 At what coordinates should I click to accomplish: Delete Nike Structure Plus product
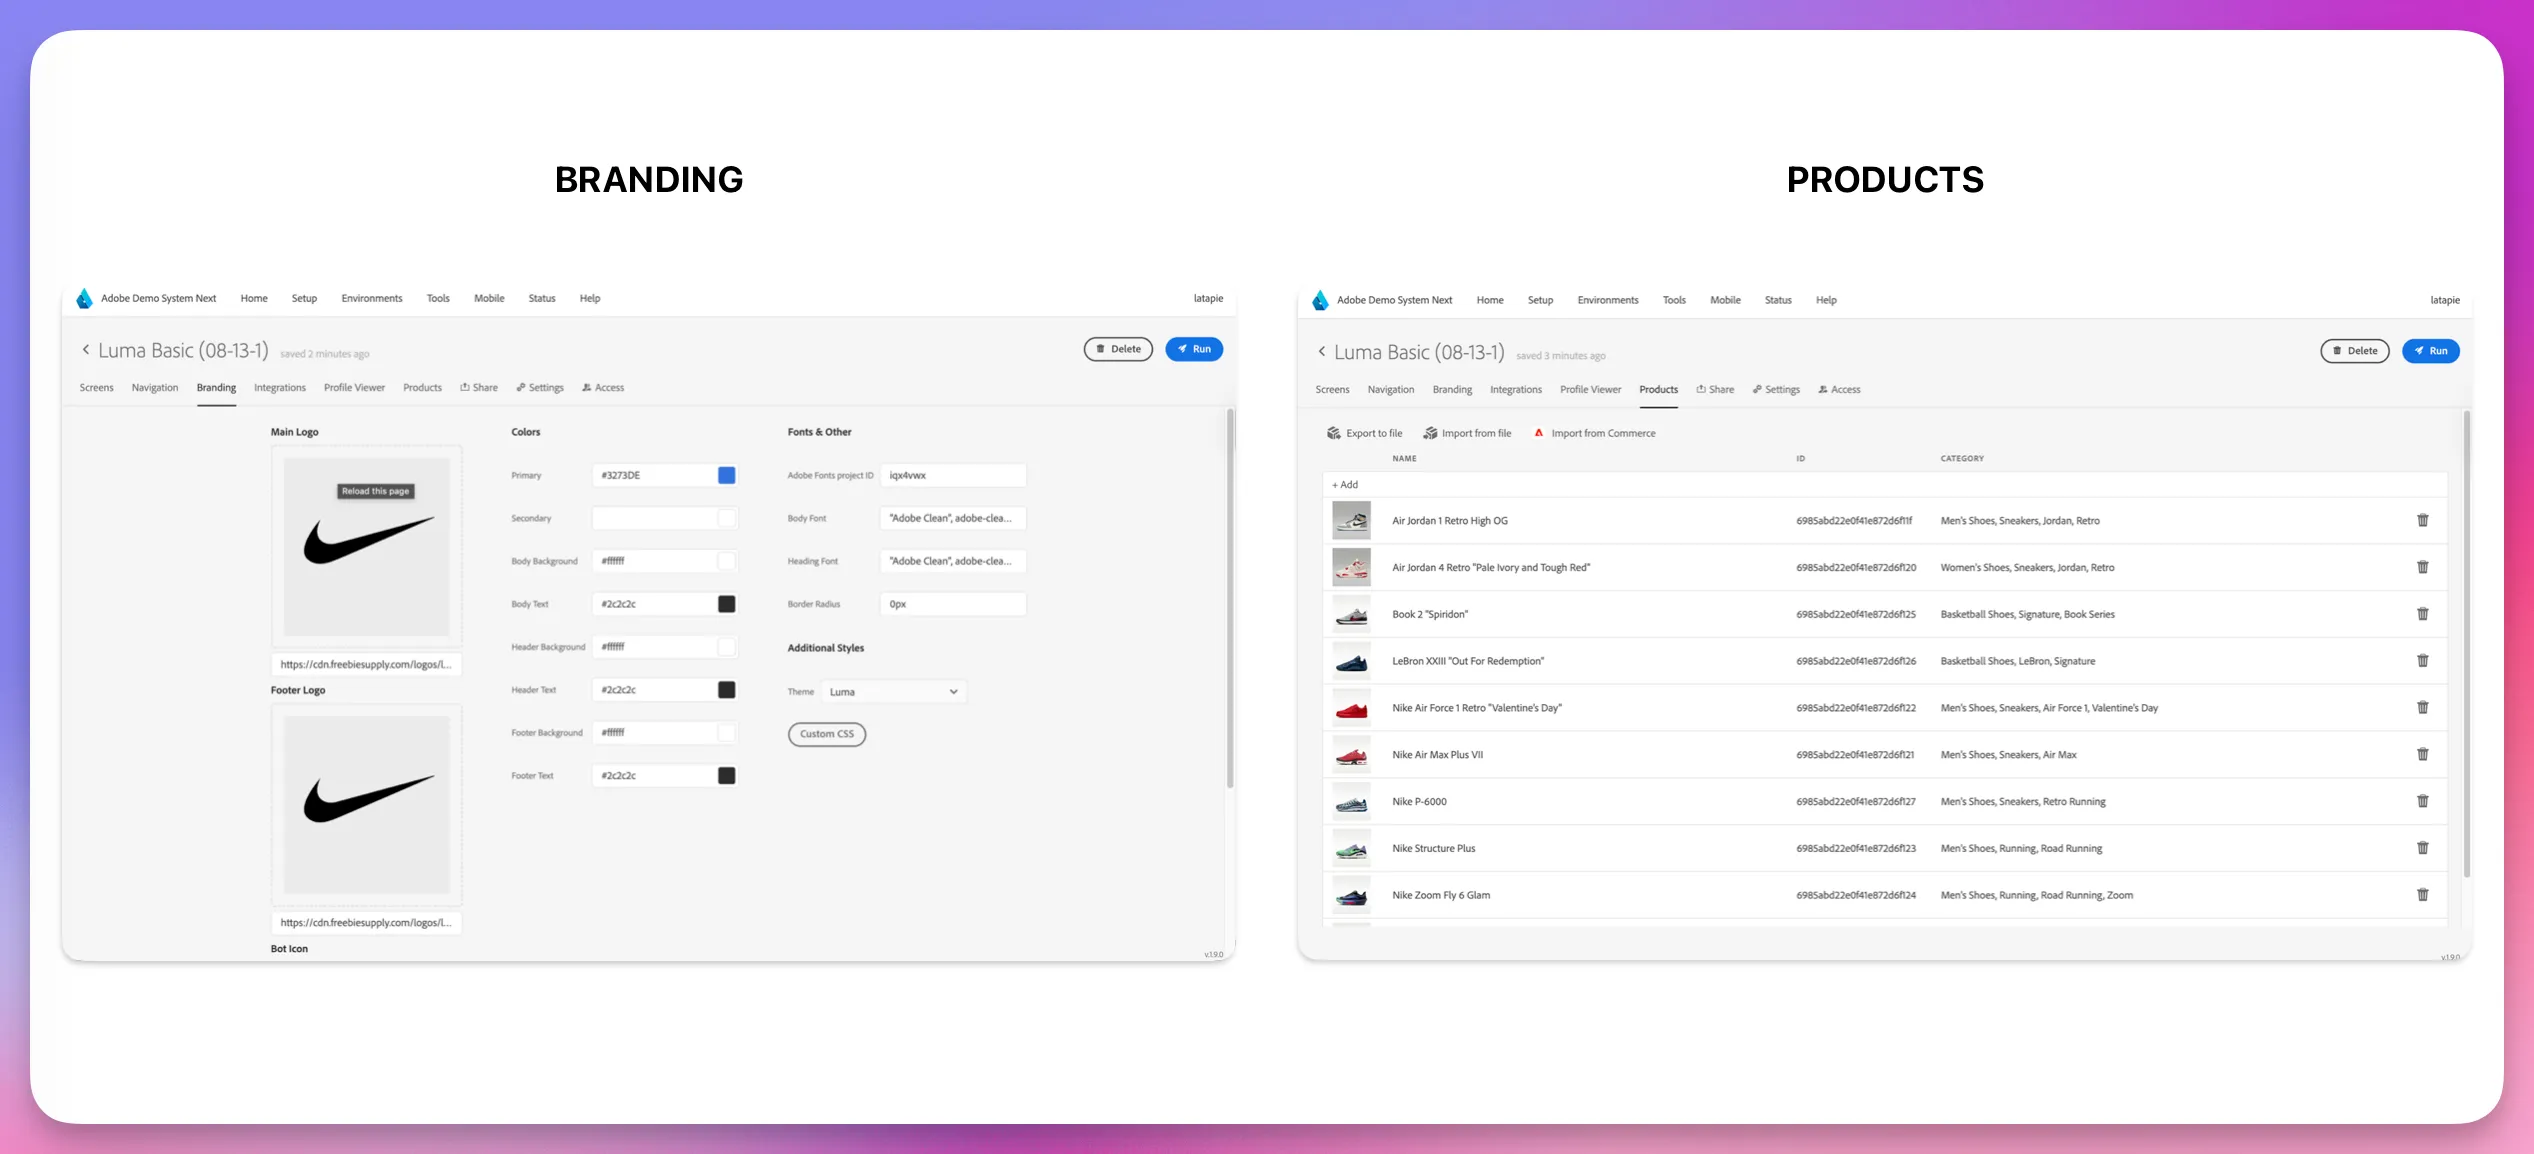click(2422, 848)
